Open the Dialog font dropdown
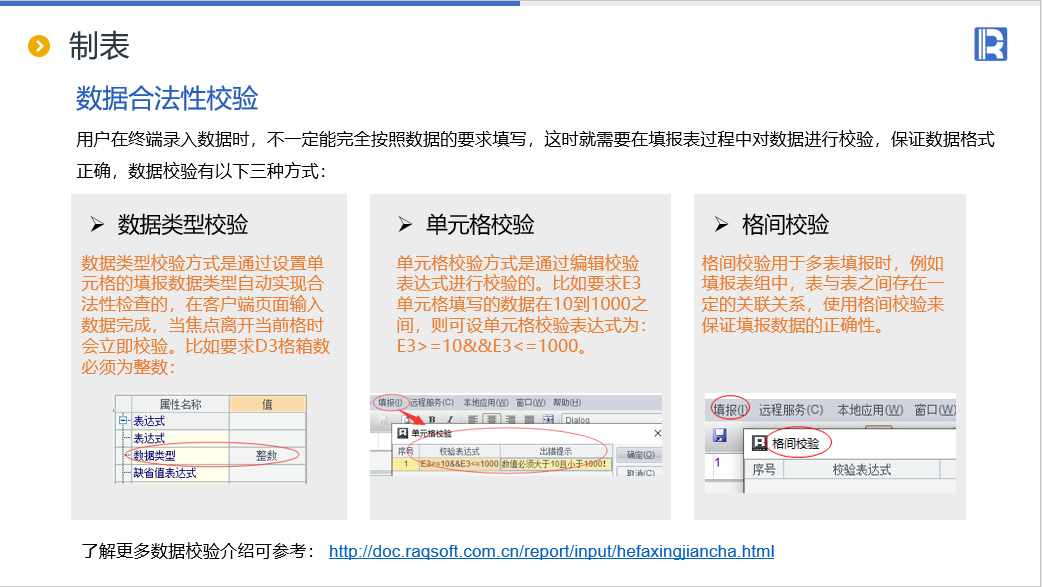Screen dimensions: 1042x587 (611, 420)
